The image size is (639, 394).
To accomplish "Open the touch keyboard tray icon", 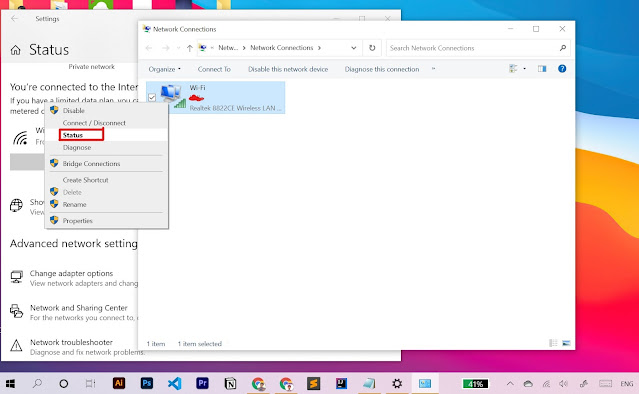I will click(606, 384).
